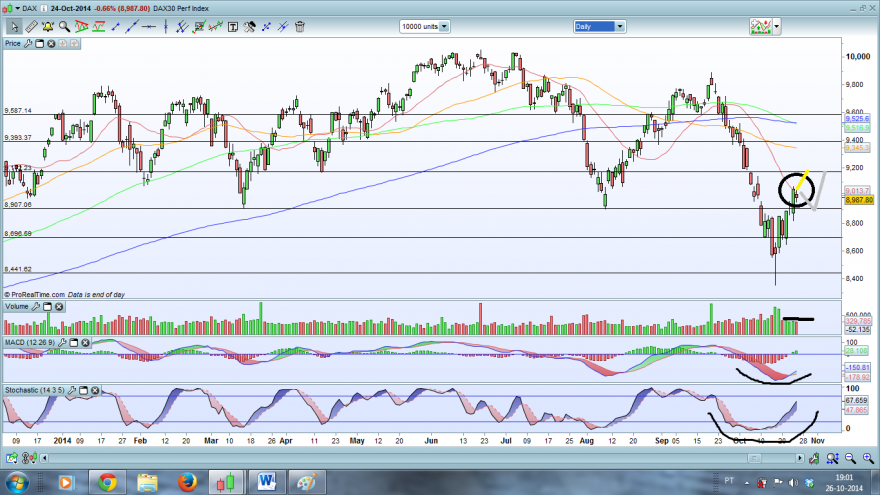Image resolution: width=880 pixels, height=495 pixels.
Task: Click the trash bin delete tool
Action: 300,26
